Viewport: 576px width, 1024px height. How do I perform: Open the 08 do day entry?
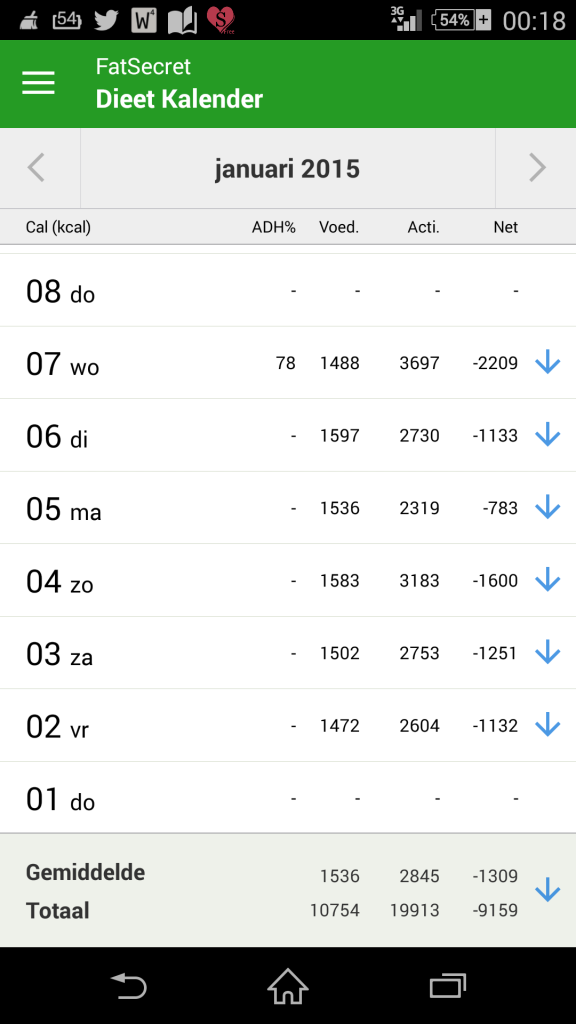click(288, 291)
